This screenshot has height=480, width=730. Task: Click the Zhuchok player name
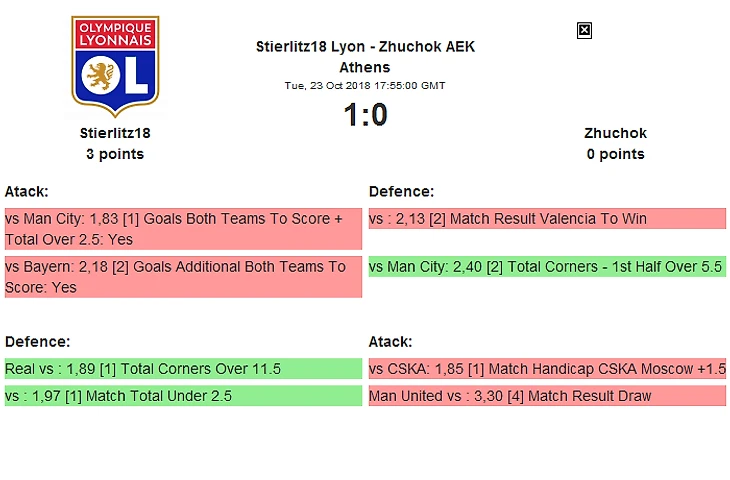coord(615,133)
